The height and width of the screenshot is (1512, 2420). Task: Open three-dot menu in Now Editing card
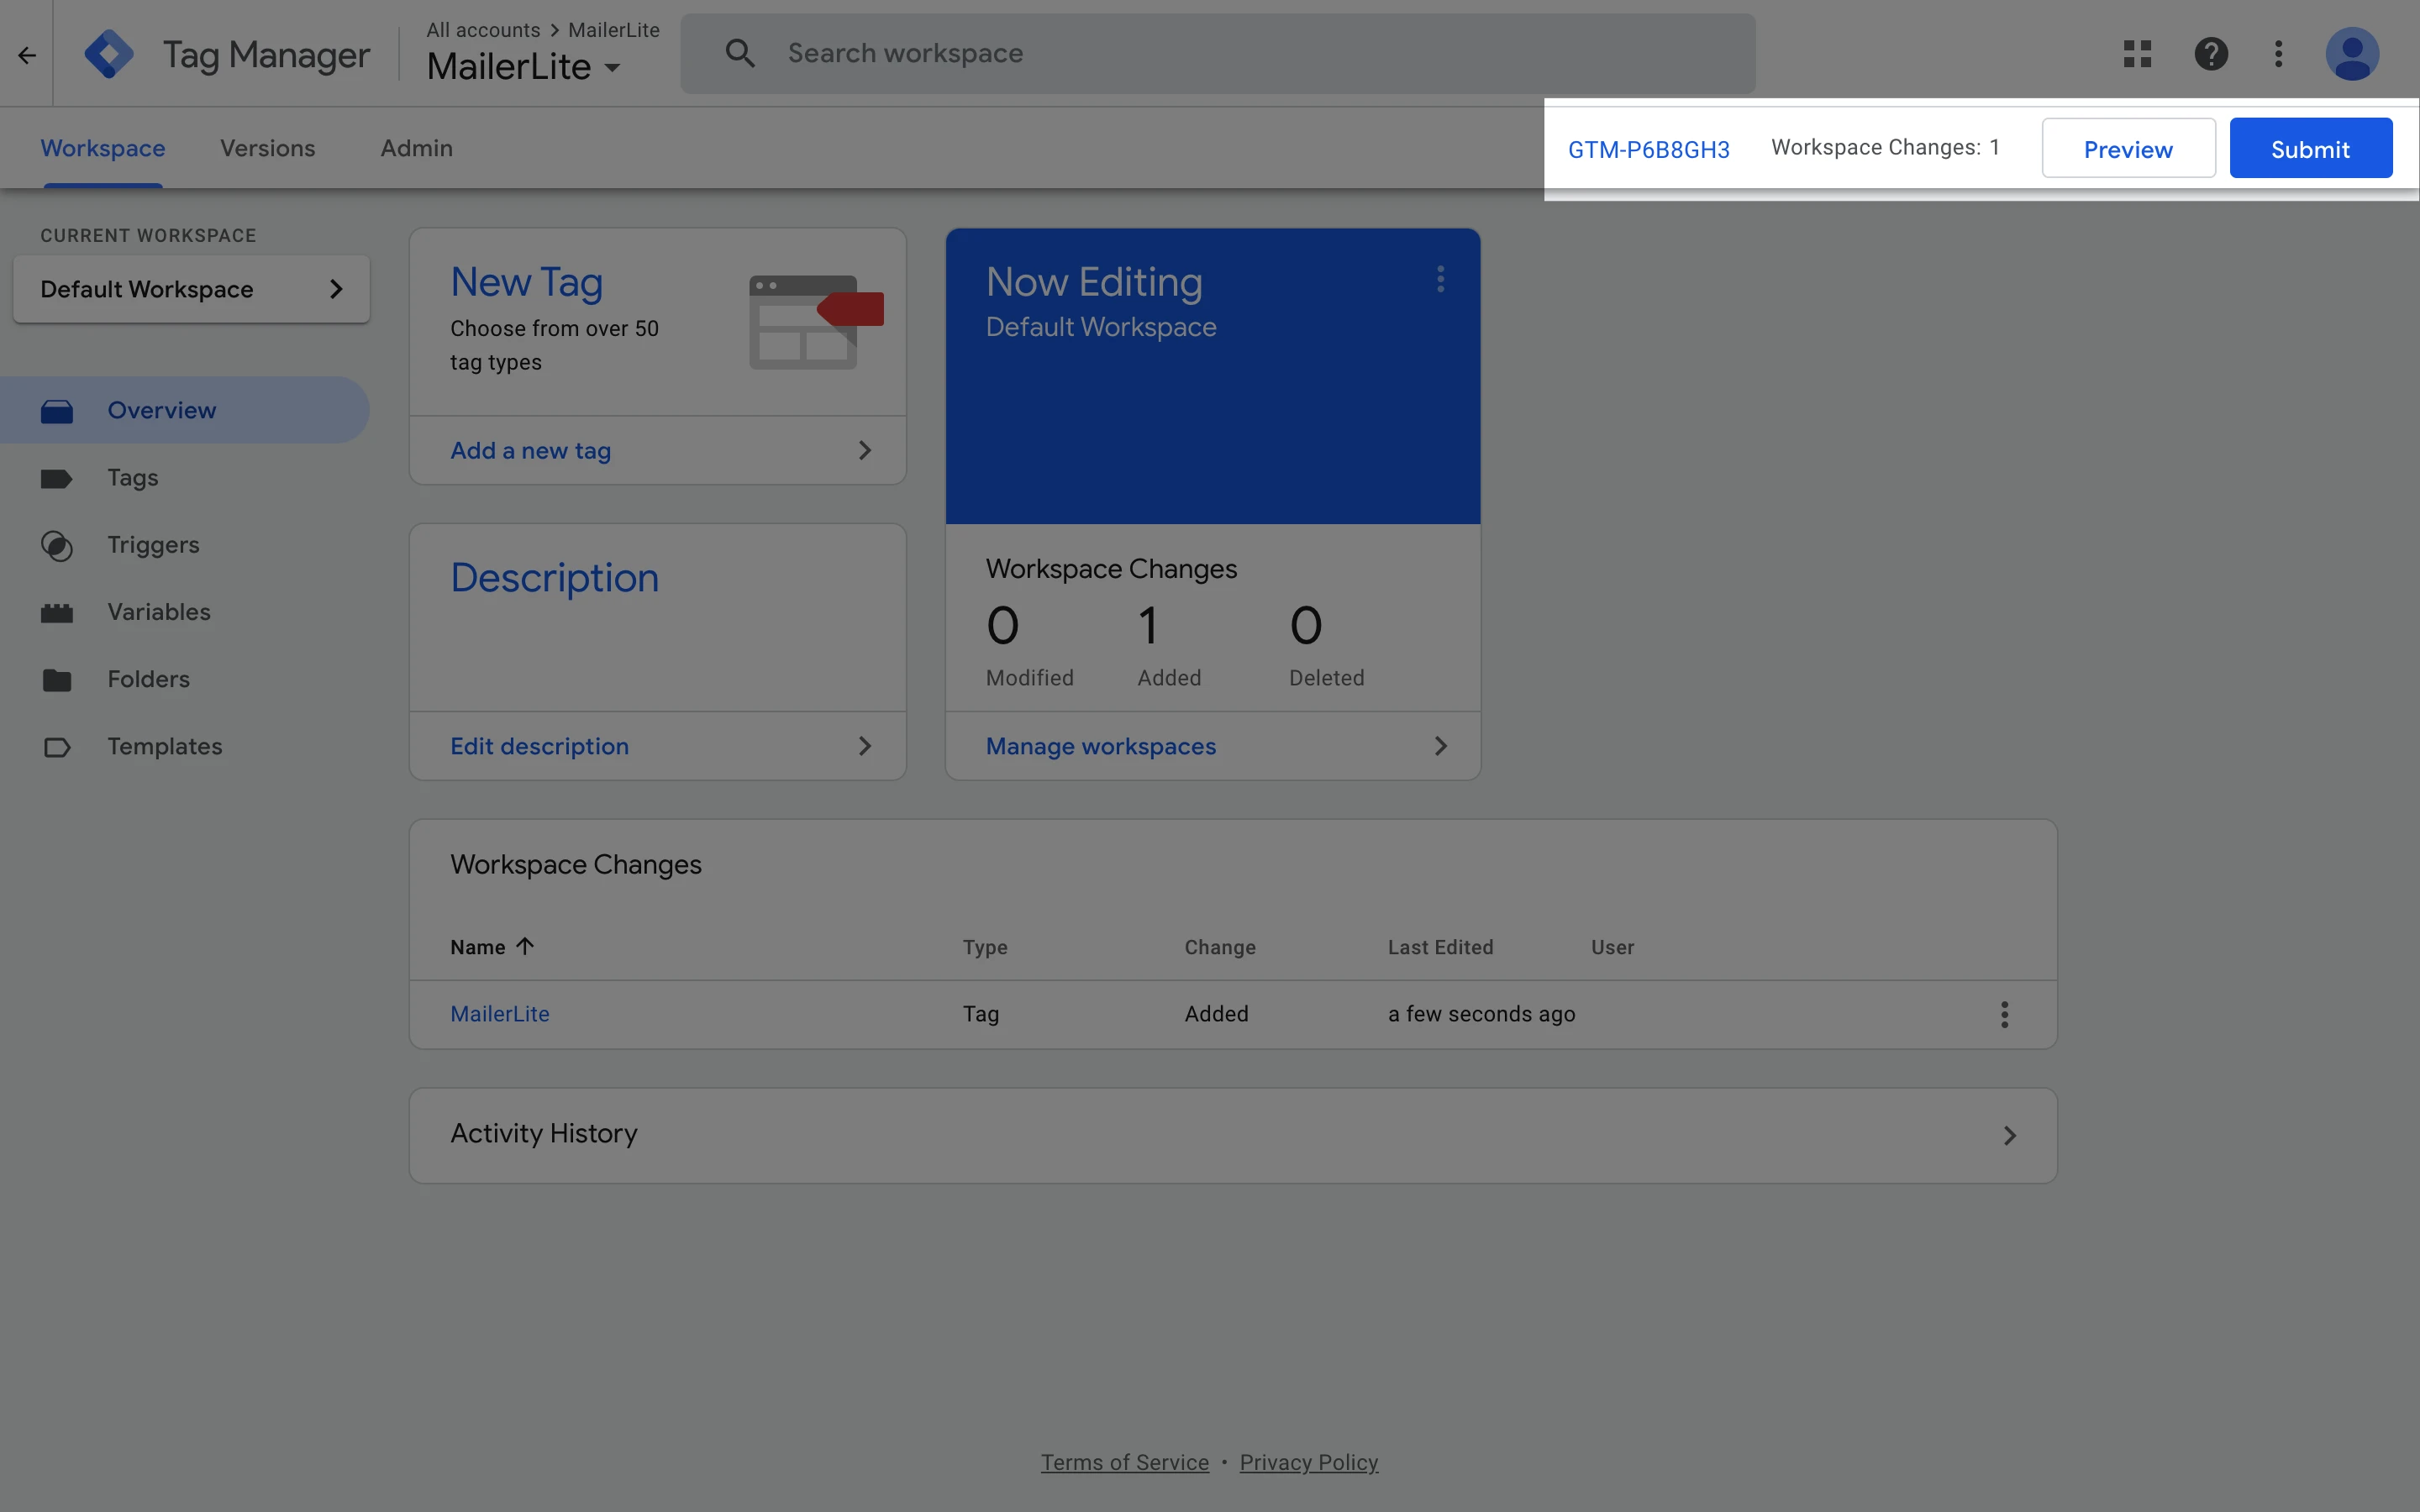point(1440,279)
